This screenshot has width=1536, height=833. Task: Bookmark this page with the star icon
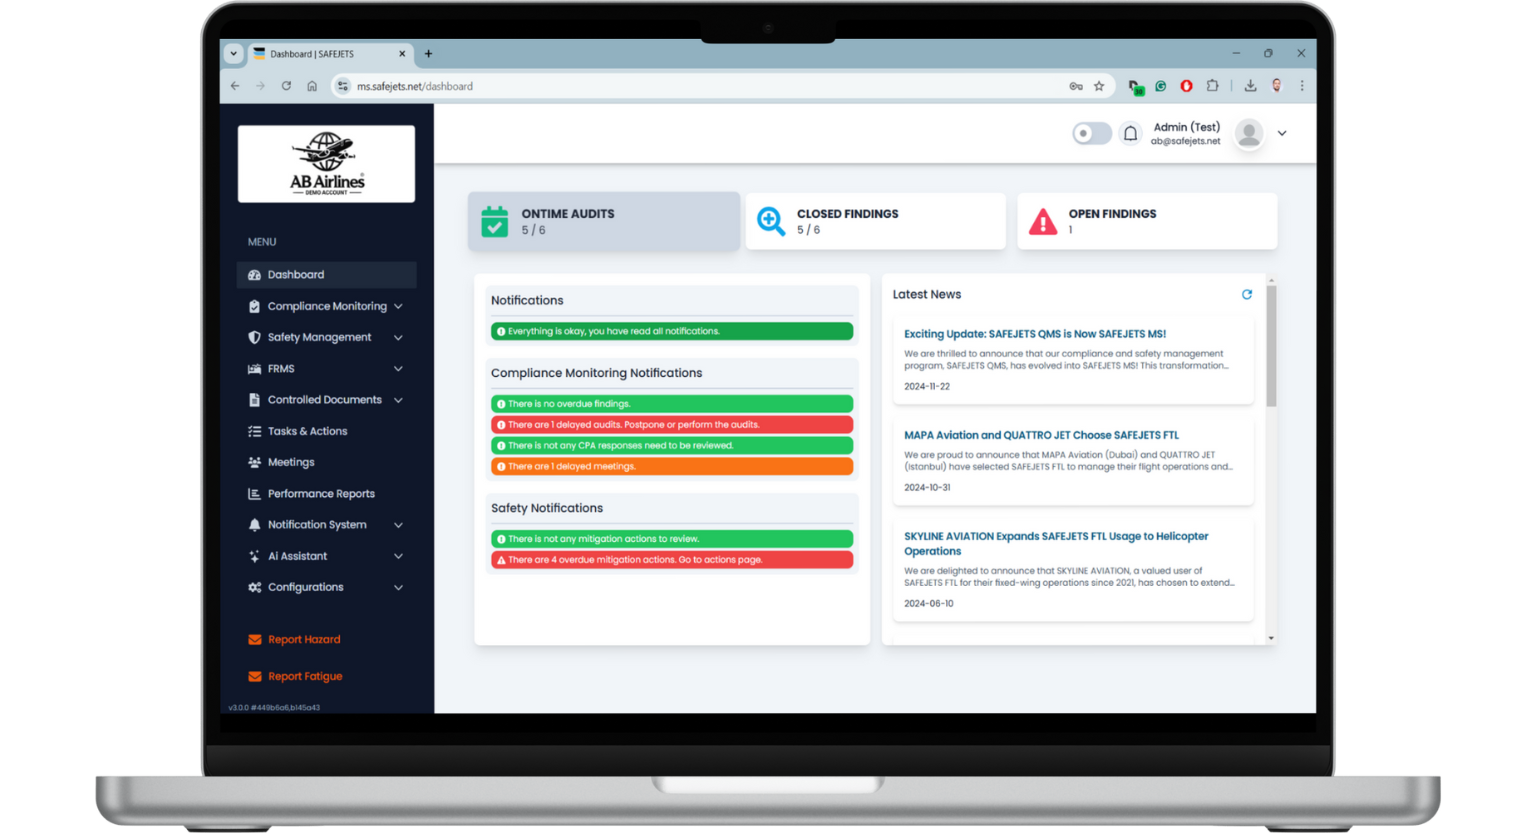[x=1099, y=86]
